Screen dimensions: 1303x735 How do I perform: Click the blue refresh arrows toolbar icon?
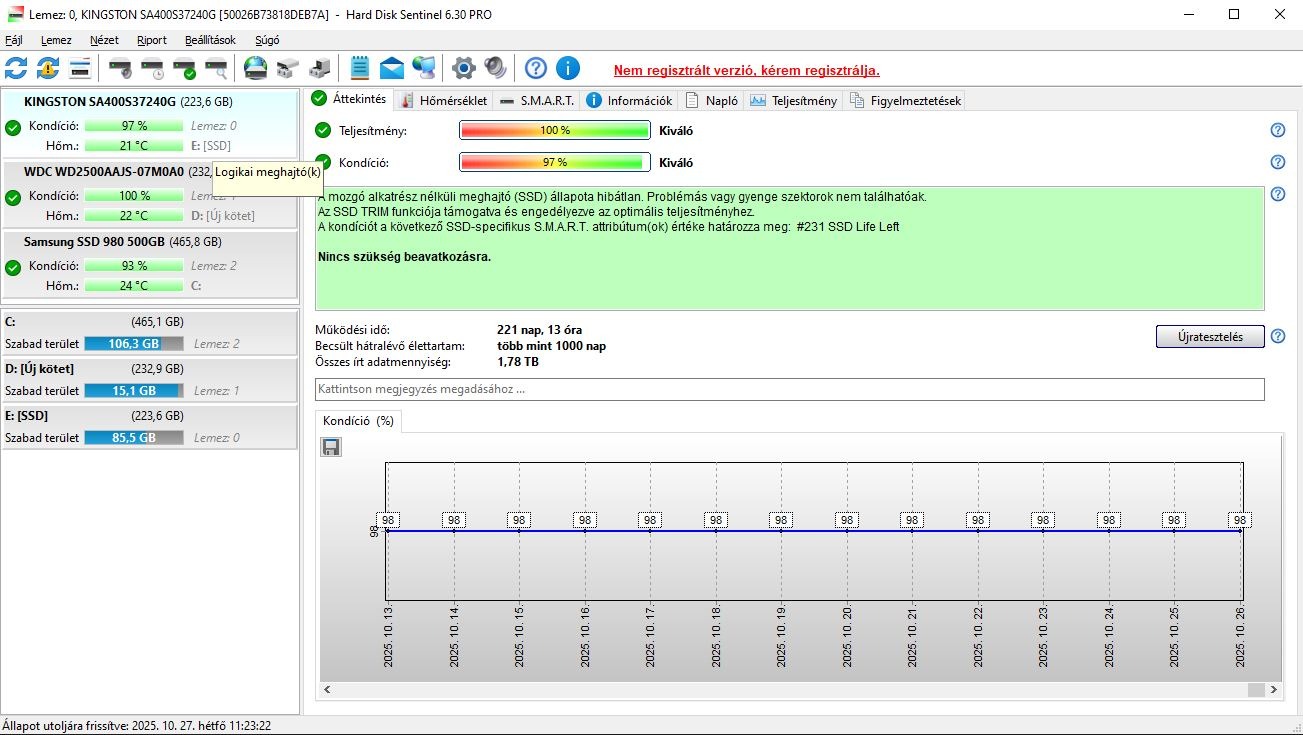(x=16, y=68)
